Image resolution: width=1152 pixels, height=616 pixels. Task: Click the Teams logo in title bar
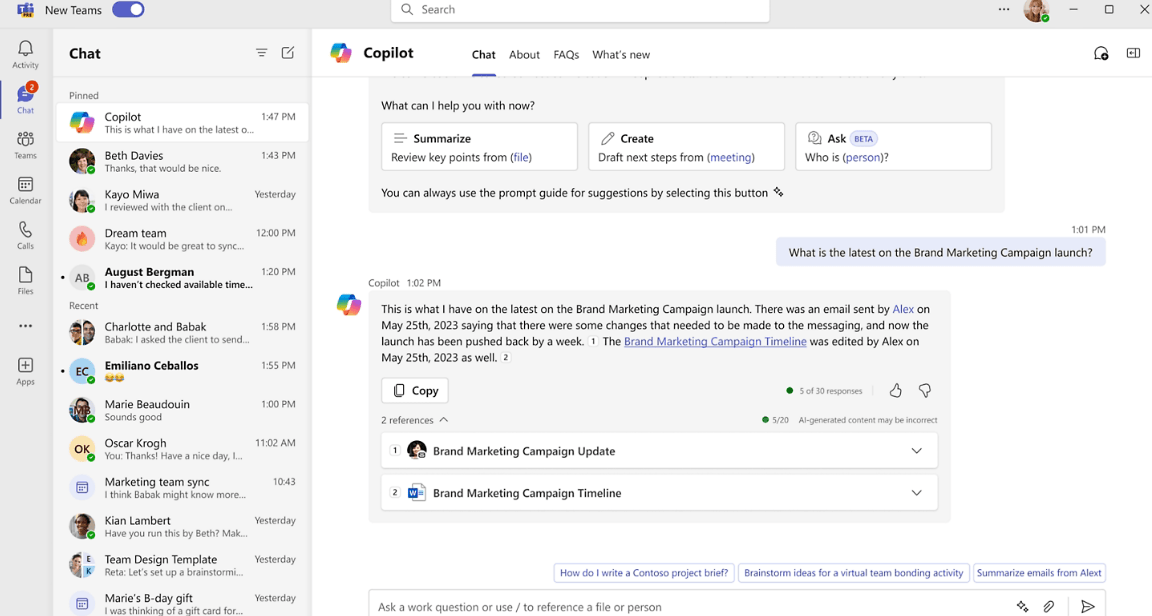[26, 10]
